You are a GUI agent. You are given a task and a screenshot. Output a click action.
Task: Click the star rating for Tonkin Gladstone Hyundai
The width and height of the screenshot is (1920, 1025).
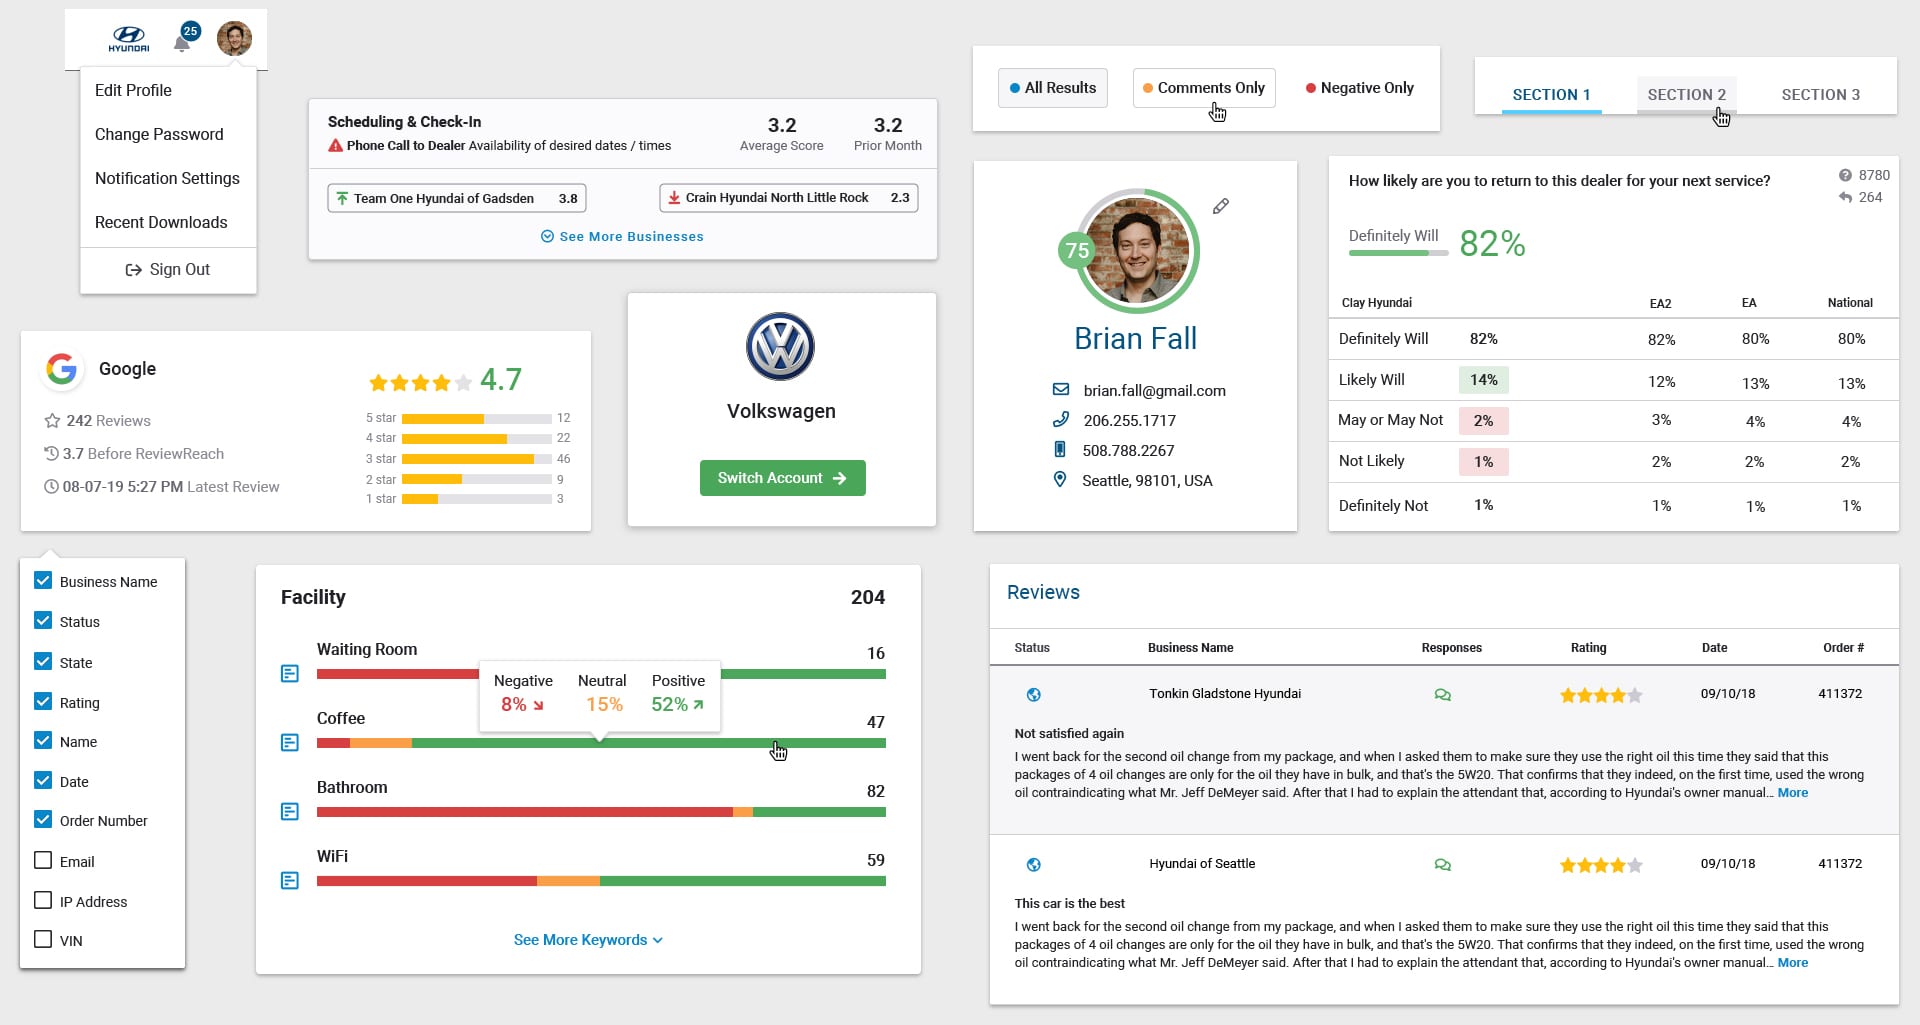1600,695
